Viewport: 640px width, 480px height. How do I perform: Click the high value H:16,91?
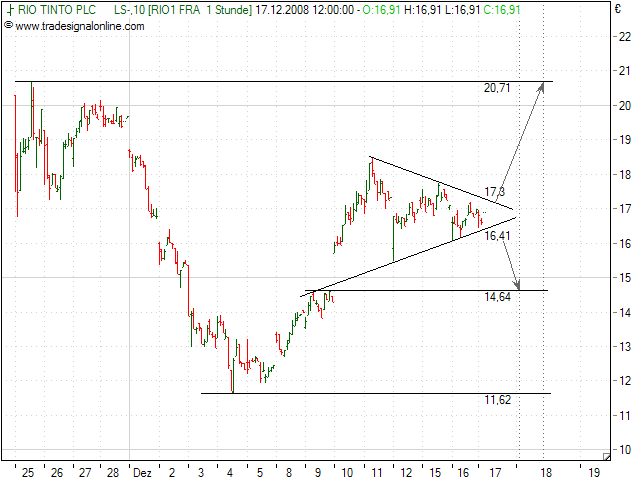pyautogui.click(x=422, y=9)
